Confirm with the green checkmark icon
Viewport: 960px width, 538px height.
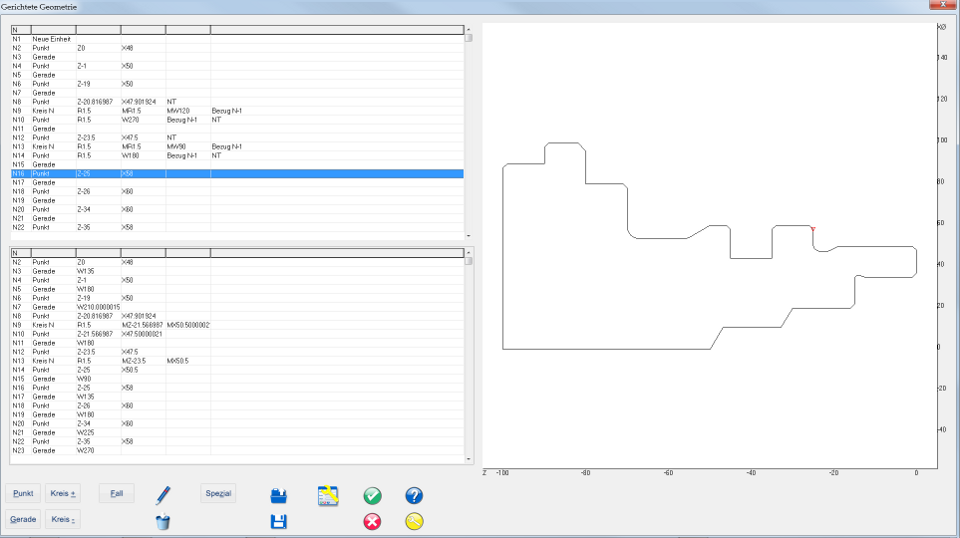click(x=372, y=496)
